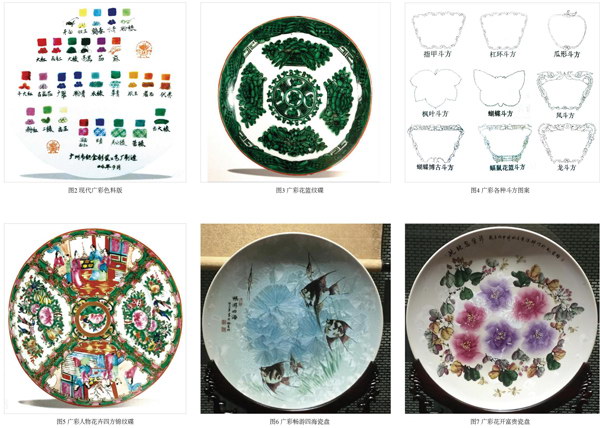Click the caption 图6 广彩畅游四海瓷盘
The width and height of the screenshot is (600, 428).
click(299, 421)
